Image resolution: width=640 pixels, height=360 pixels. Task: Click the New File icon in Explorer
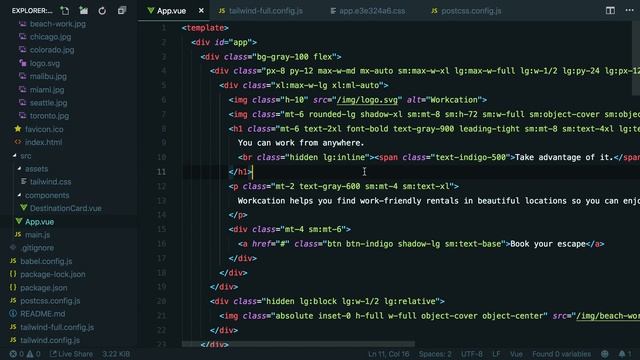click(64, 11)
